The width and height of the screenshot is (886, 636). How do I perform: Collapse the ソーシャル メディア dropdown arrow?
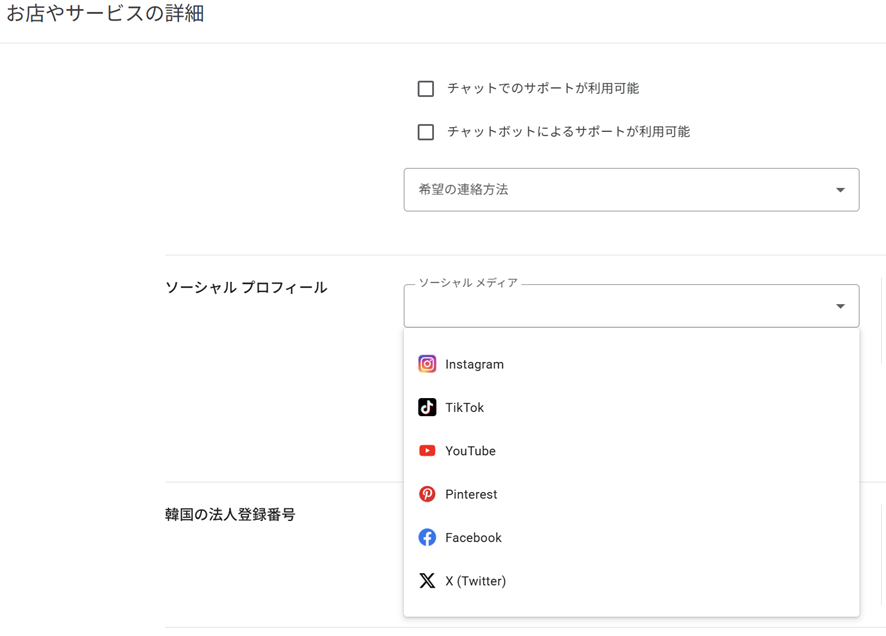point(840,306)
